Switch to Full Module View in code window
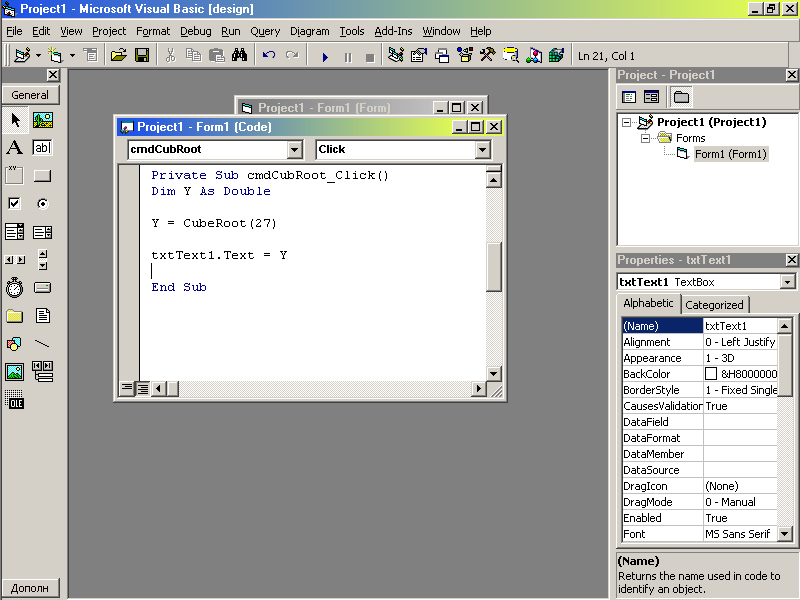Screen dimensions: 800x600 143,389
